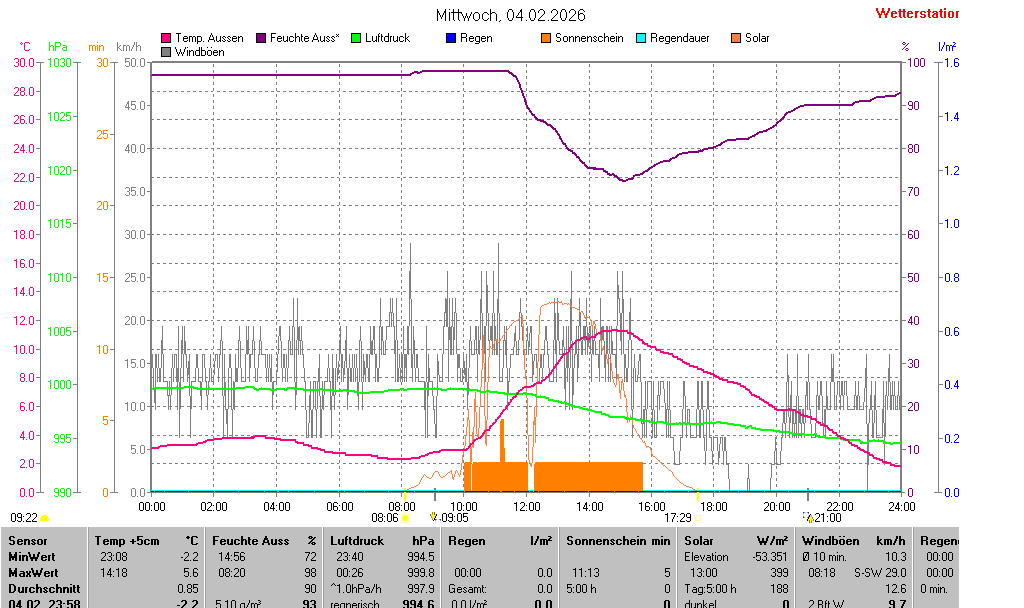The width and height of the screenshot is (1024, 608).
Task: Click the sunrise marker at 08:06
Action: [404, 518]
